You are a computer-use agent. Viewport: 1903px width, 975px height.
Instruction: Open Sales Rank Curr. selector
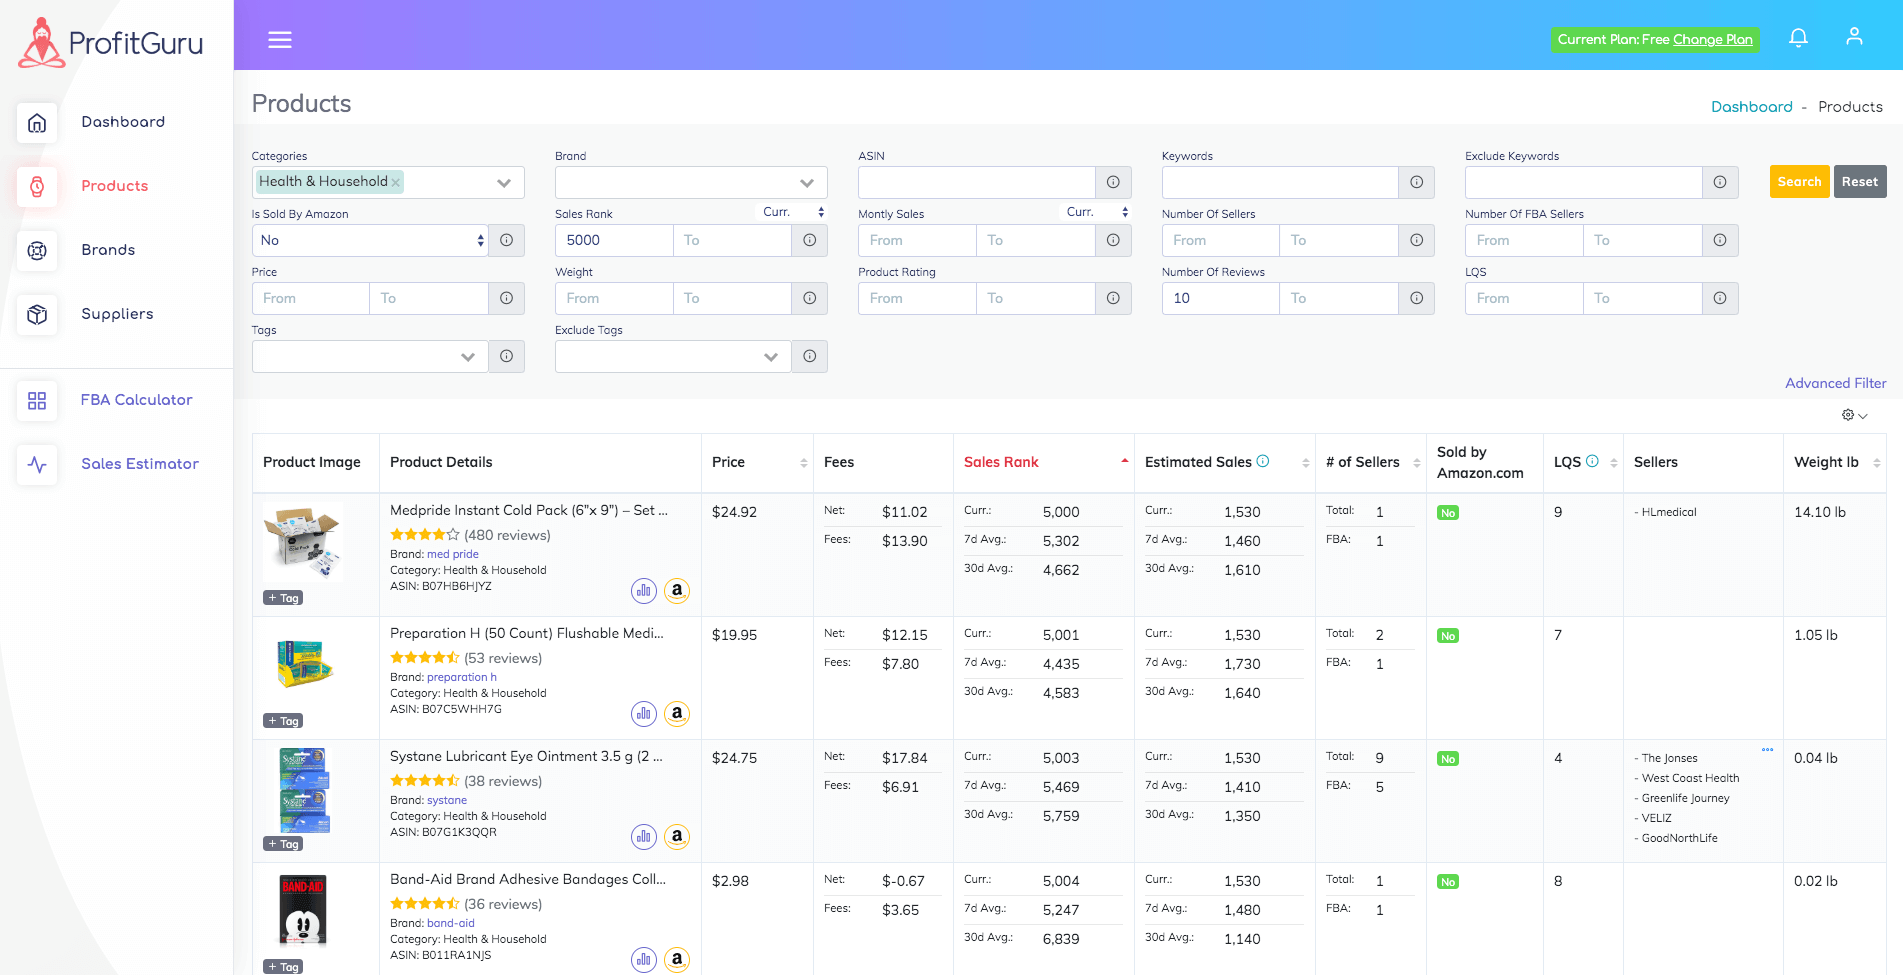[x=794, y=212]
